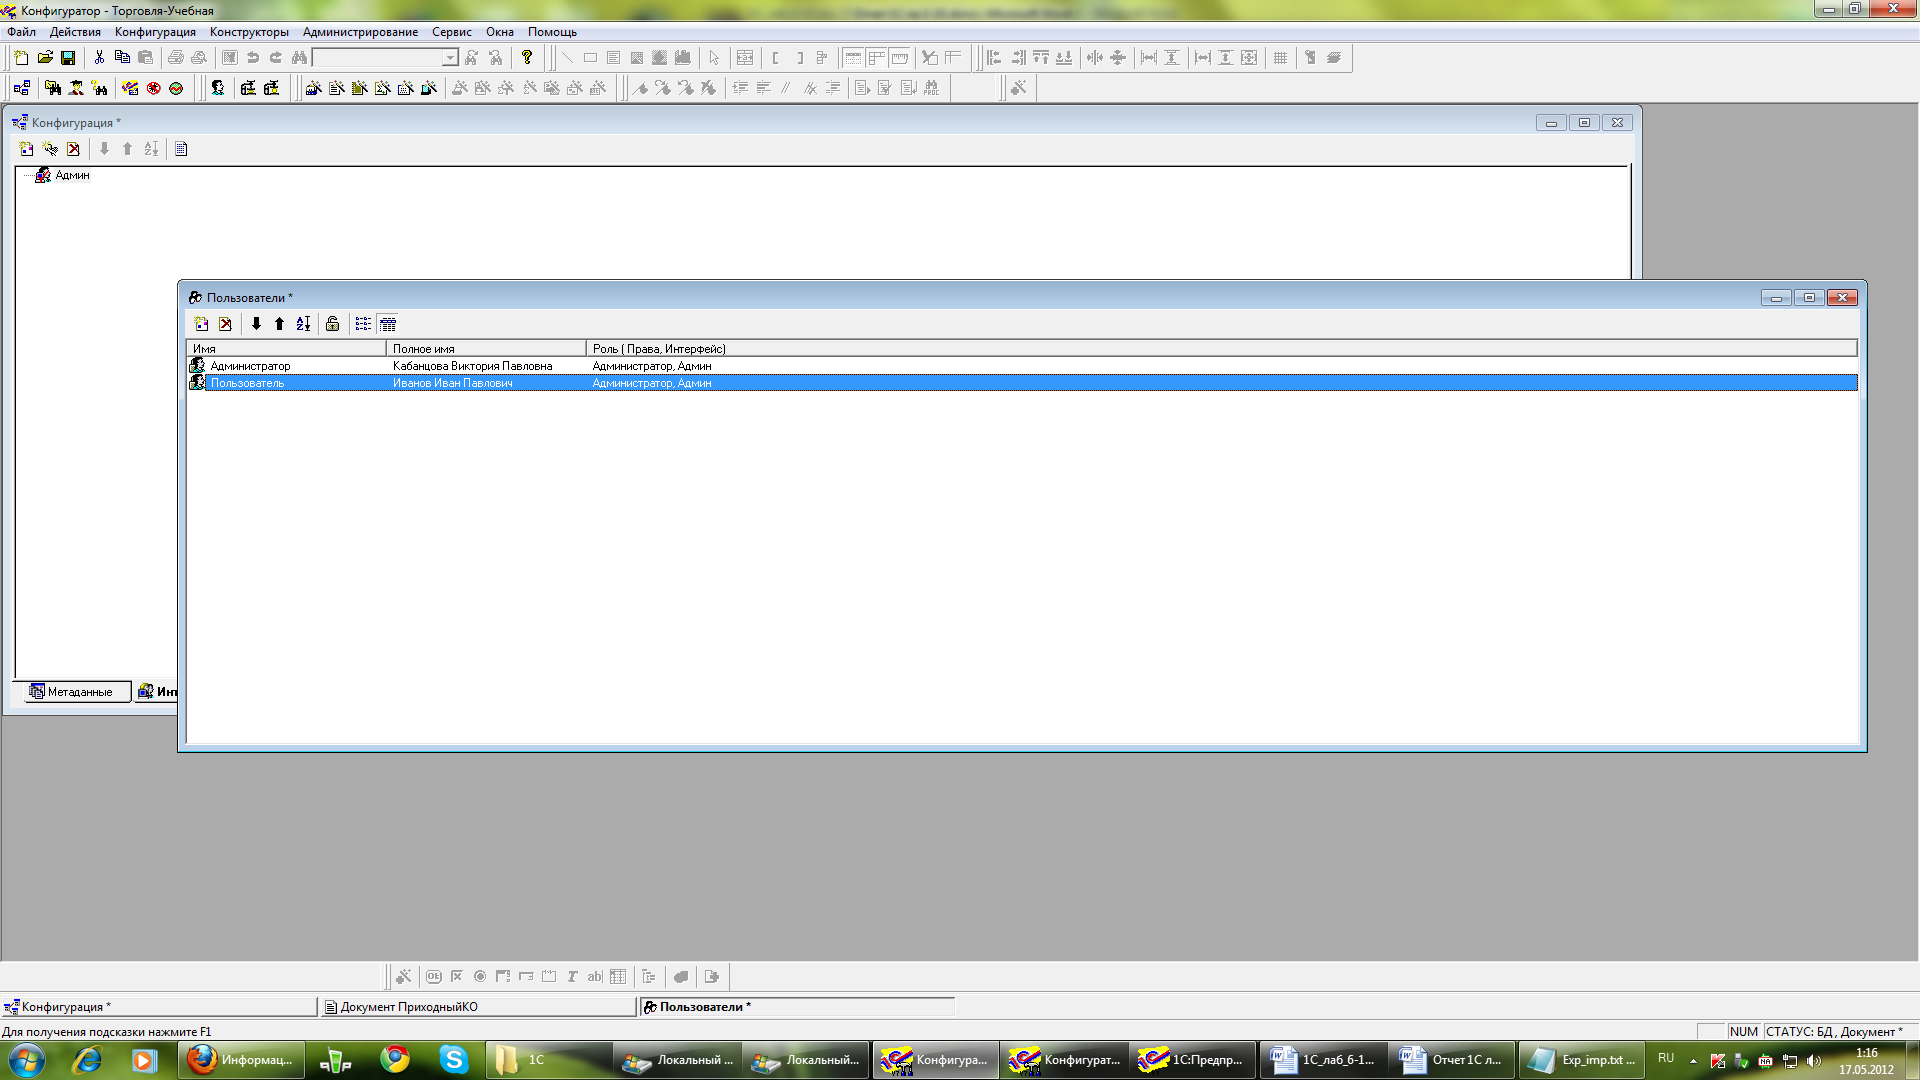Image resolution: width=1920 pixels, height=1080 pixels.
Task: Activate Пользователи button in window bar
Action: 797,1007
